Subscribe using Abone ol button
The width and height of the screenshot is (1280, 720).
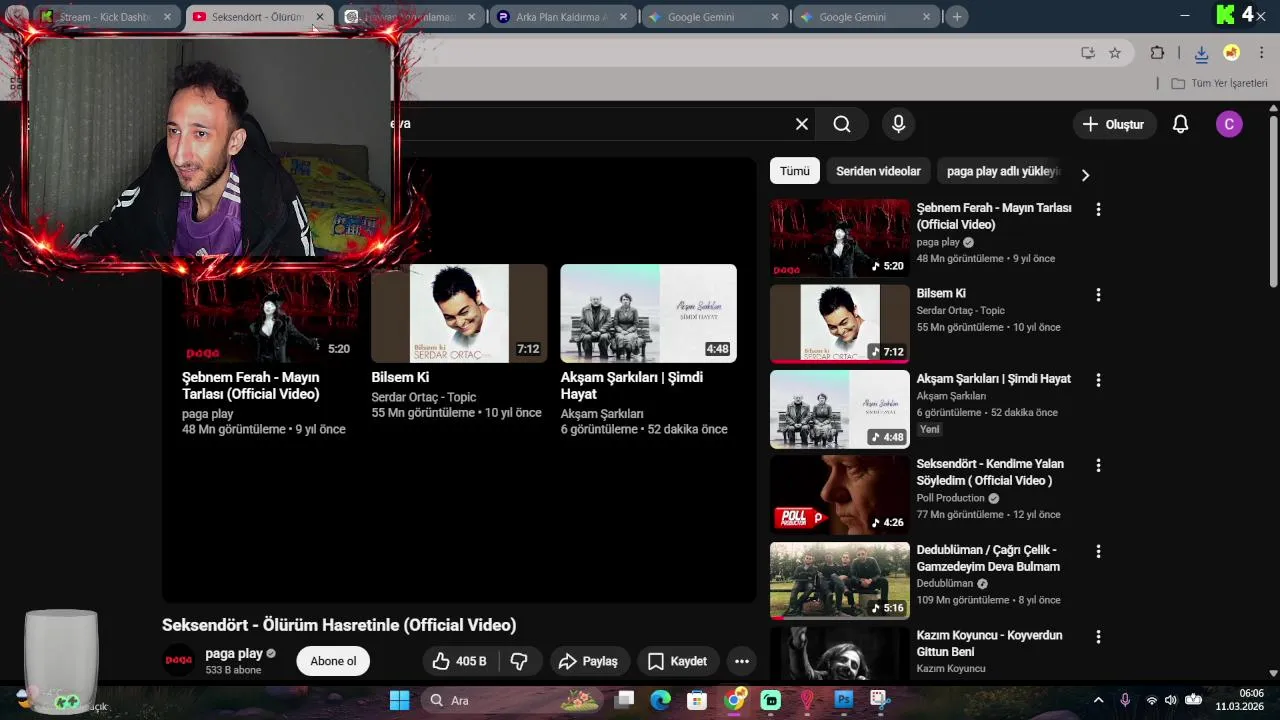pyautogui.click(x=333, y=661)
